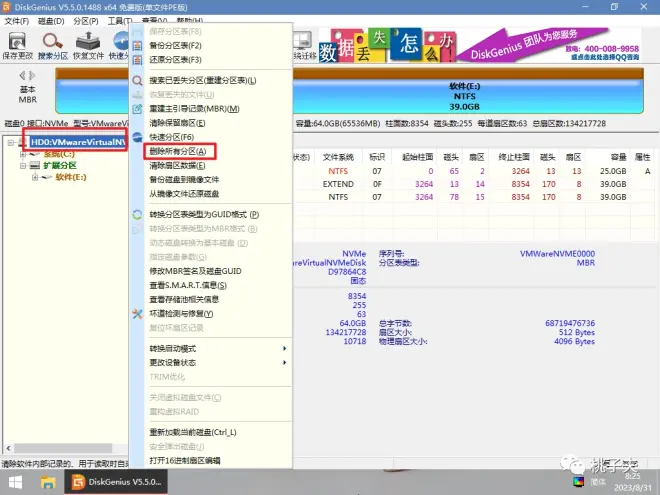
Task: Select 查看S.M.A.R.T.信息(S) entry
Action: 188,285
